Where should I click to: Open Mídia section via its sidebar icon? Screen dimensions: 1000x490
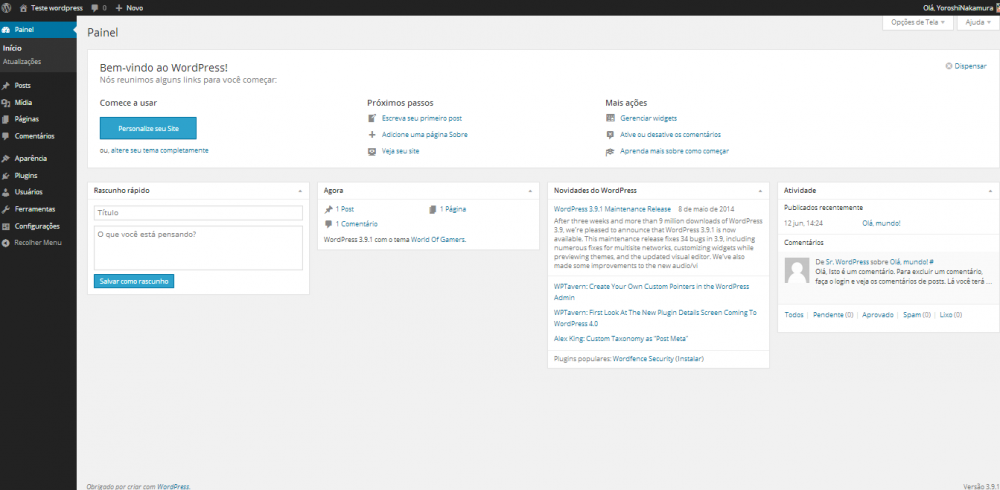(7, 102)
